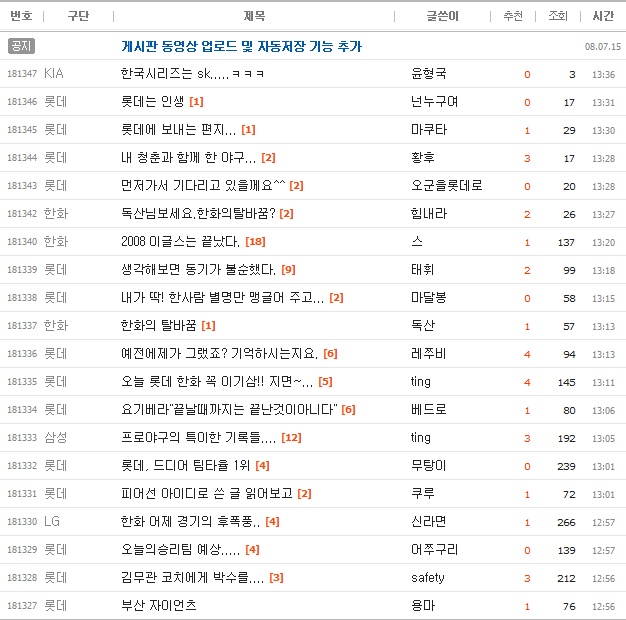Viewport: 626px width, 620px height.
Task: Click view count 266 in row 181330
Action: coord(567,522)
